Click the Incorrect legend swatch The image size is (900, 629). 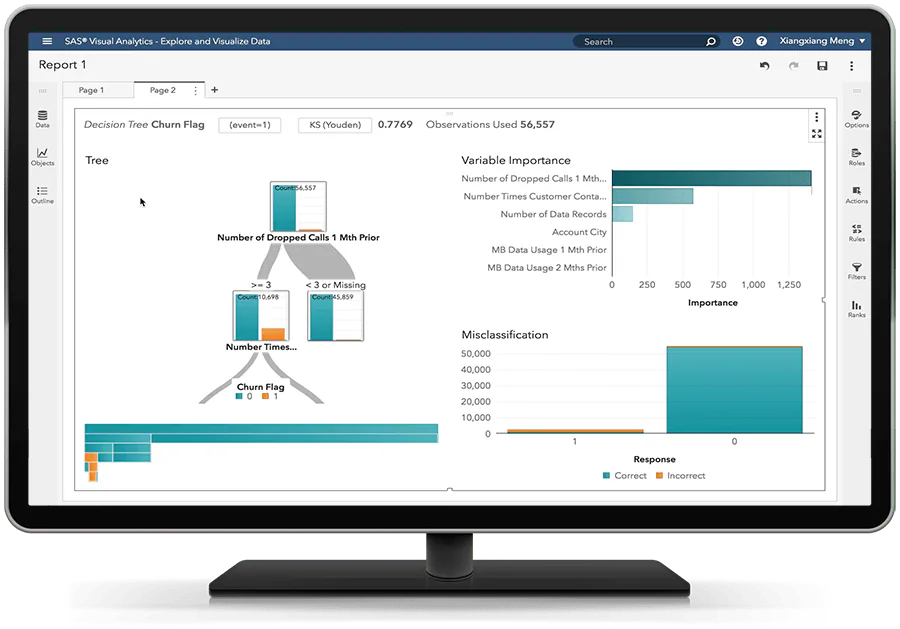660,476
